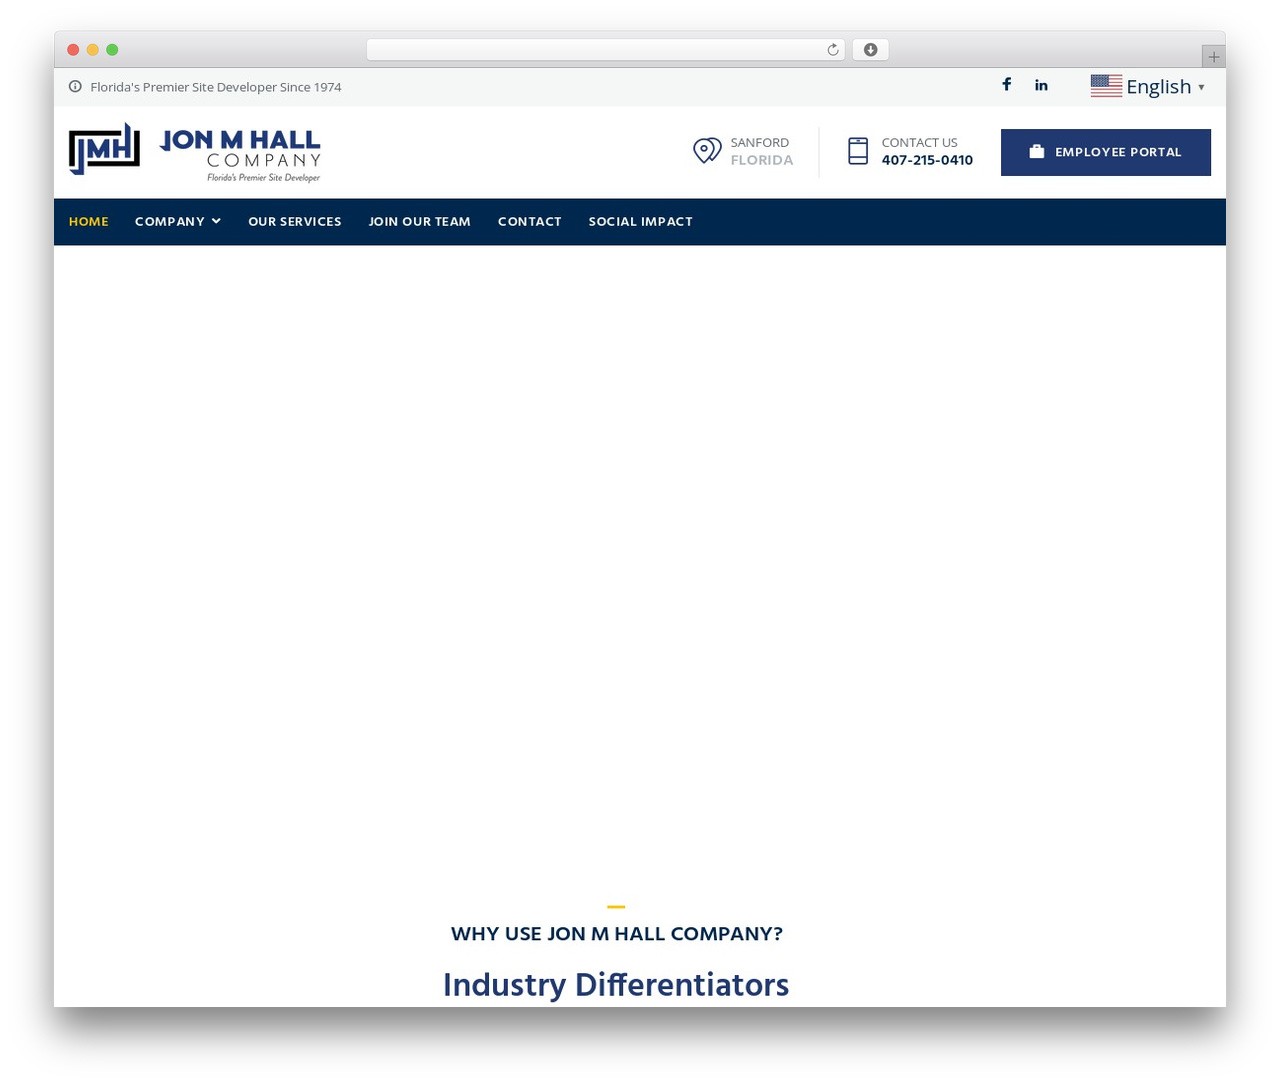This screenshot has height=1084, width=1280.
Task: Click the Sanford location pin icon
Action: pos(707,151)
